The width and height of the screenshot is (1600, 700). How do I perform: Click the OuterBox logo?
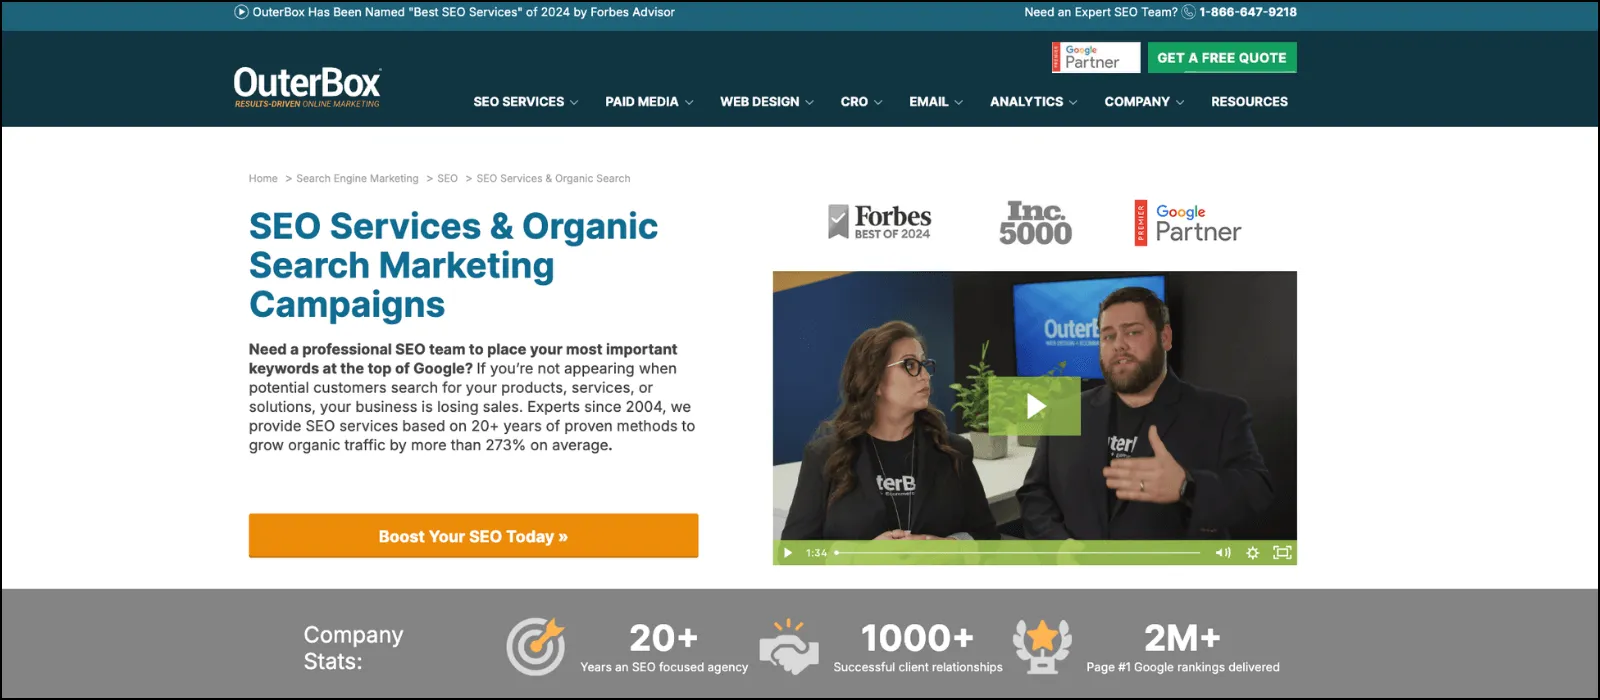coord(307,87)
